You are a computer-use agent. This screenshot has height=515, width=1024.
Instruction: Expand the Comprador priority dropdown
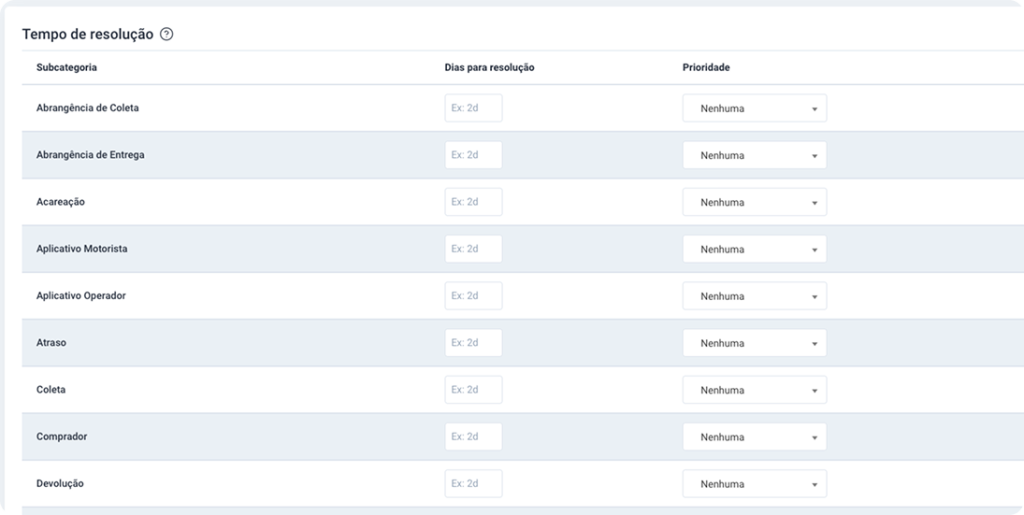pos(754,437)
